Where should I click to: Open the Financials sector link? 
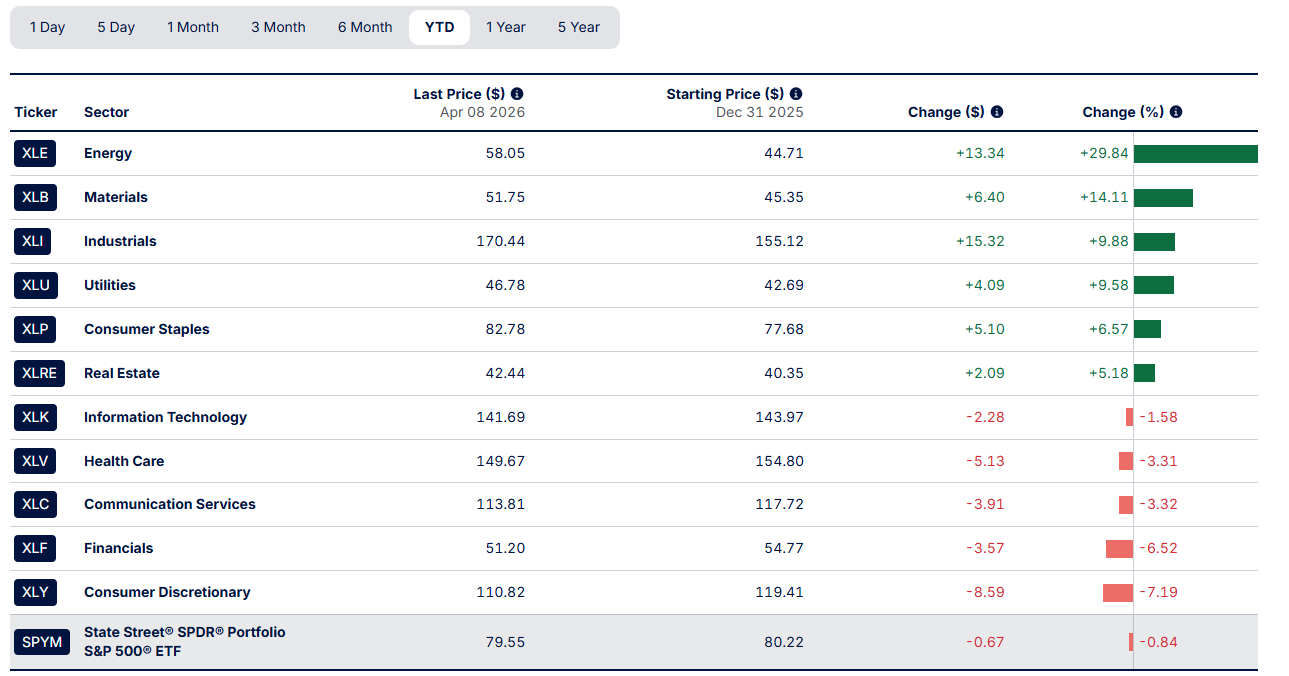tap(119, 548)
